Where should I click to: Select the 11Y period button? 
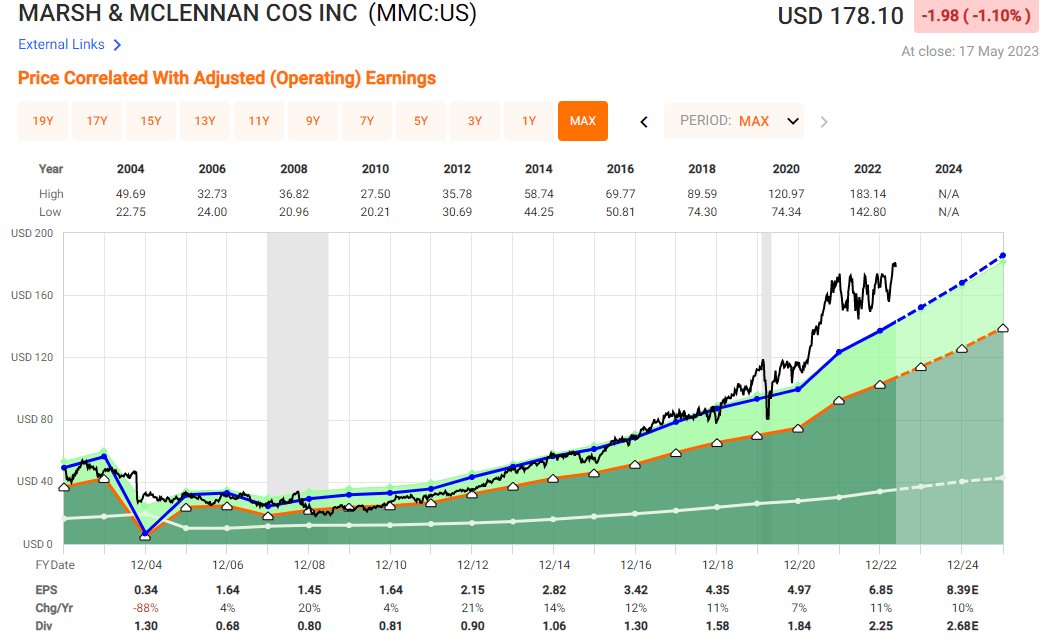[x=258, y=120]
